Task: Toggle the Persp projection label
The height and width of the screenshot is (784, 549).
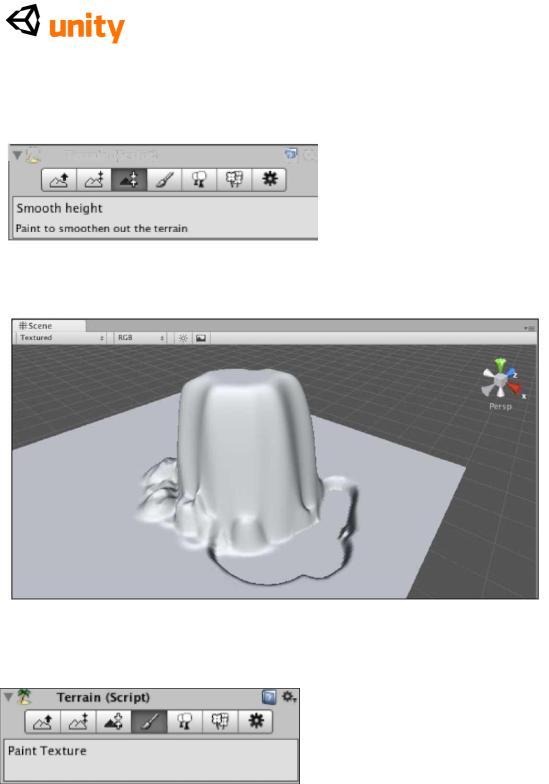Action: pos(500,406)
